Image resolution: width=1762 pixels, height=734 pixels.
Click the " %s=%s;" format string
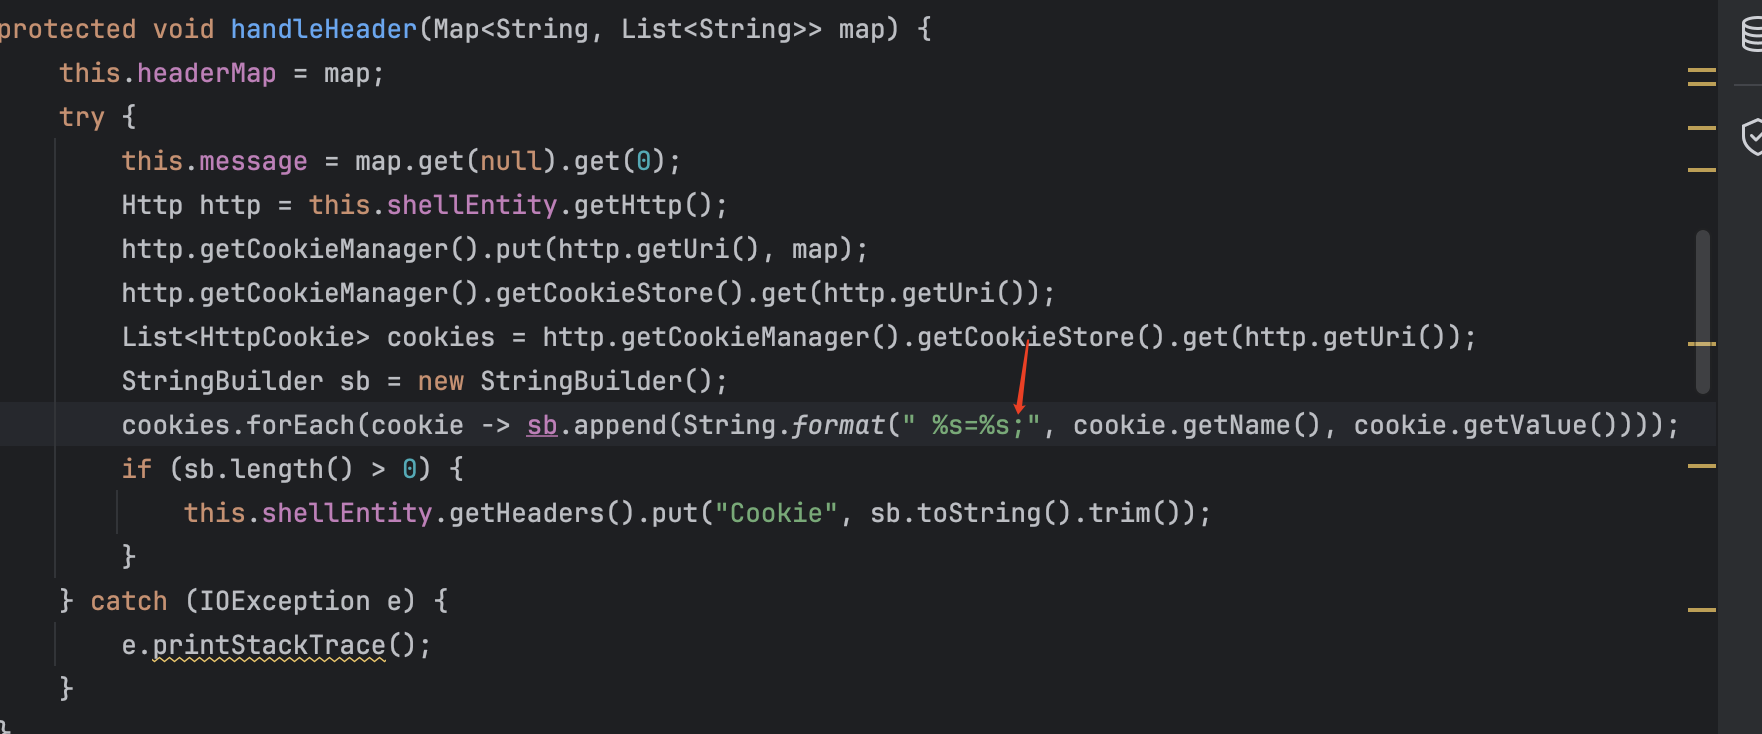[x=971, y=425]
